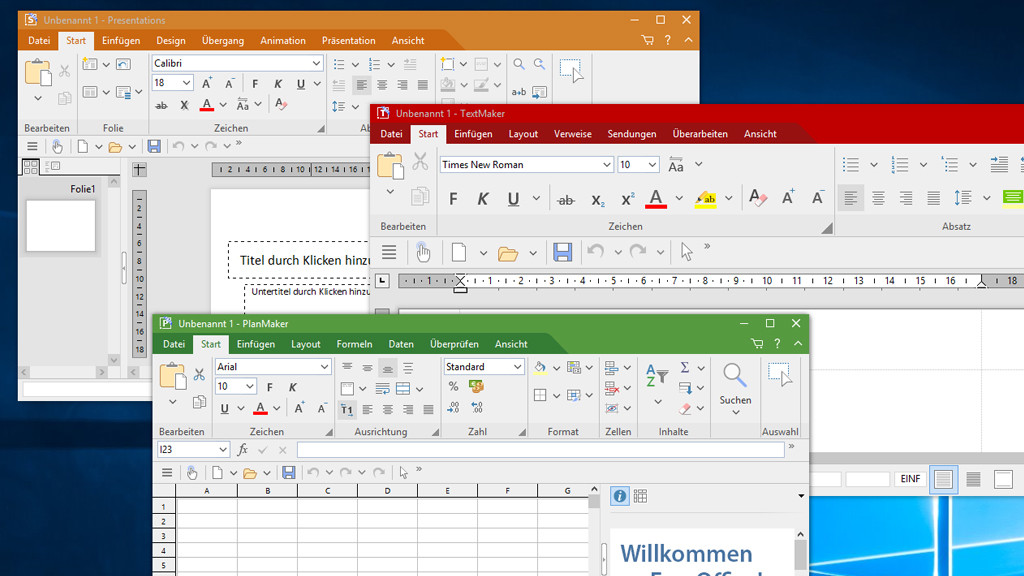Viewport: 1024px width, 576px height.
Task: Apply superscript formatting in TextMaker
Action: click(628, 199)
